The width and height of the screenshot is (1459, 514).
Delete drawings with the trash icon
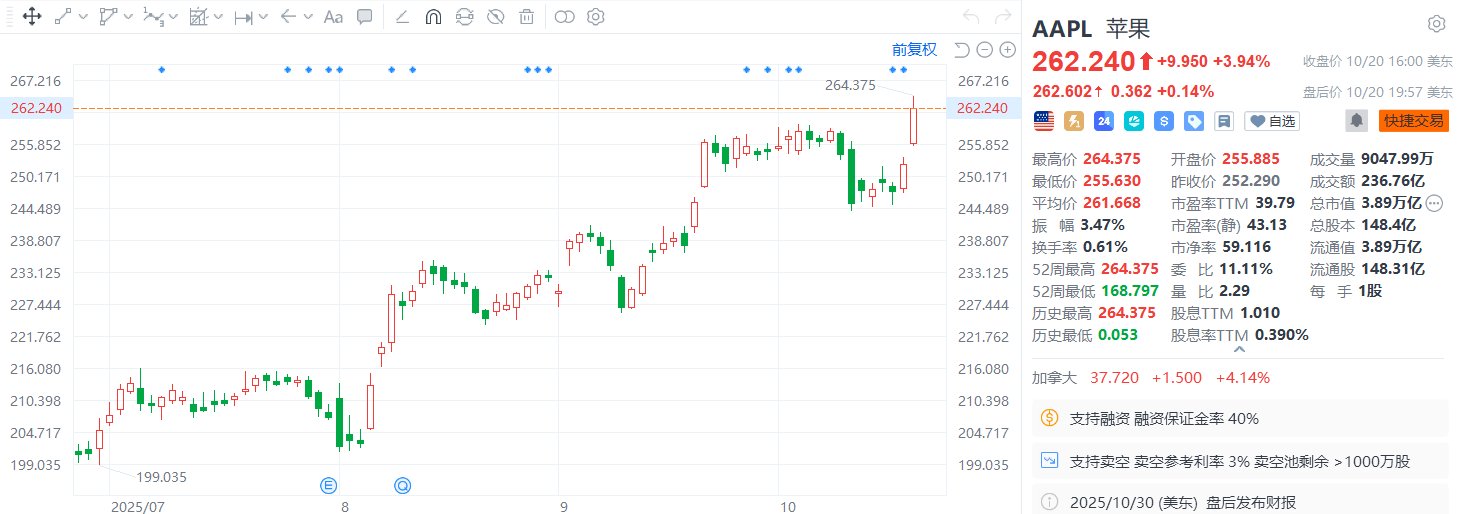click(527, 17)
